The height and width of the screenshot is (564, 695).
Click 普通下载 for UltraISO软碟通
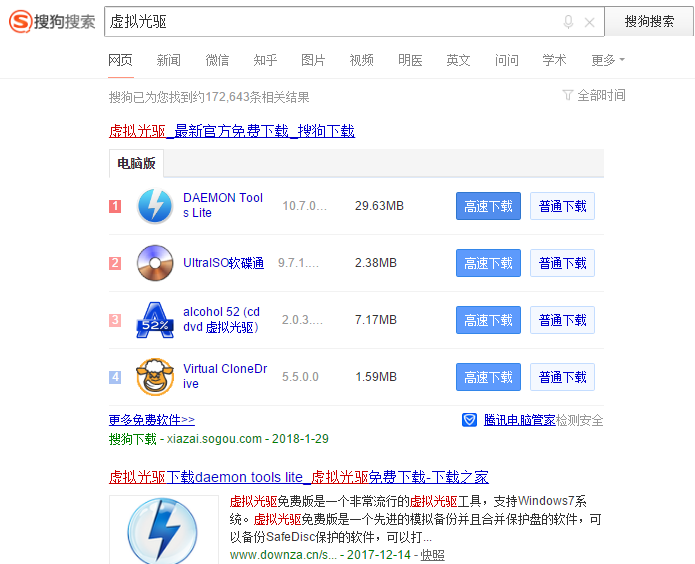562,263
